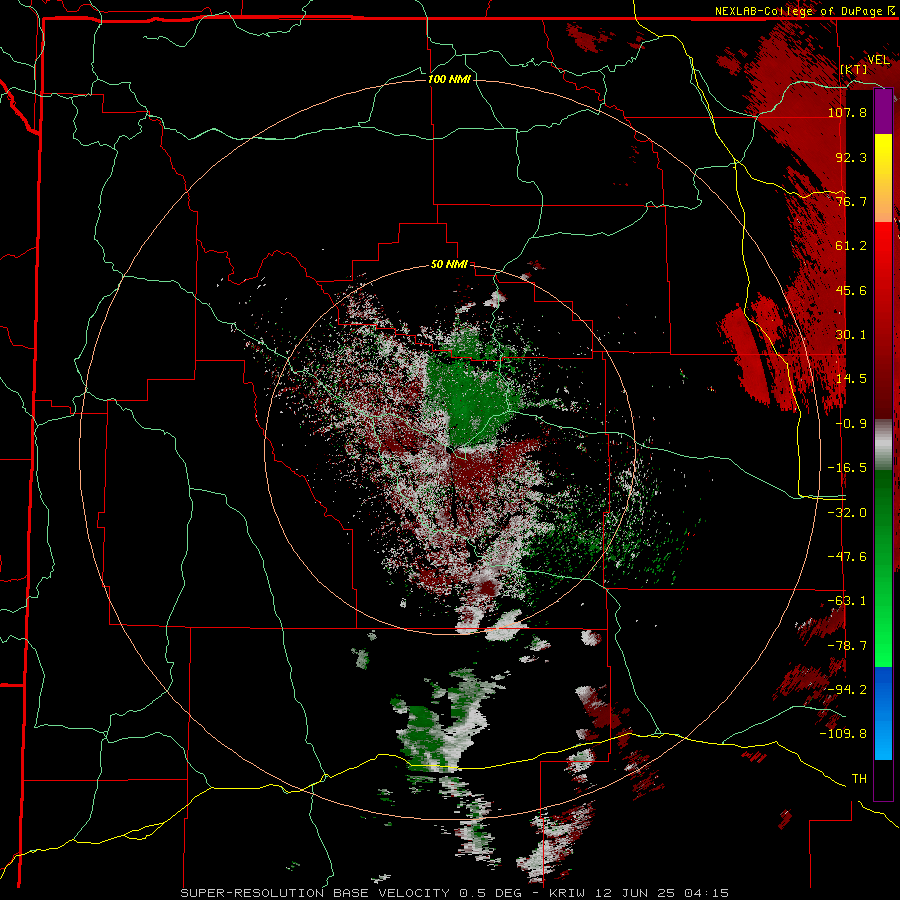Screen dimensions: 900x900
Task: Click the 76.7 scale value
Action: [x=851, y=201]
